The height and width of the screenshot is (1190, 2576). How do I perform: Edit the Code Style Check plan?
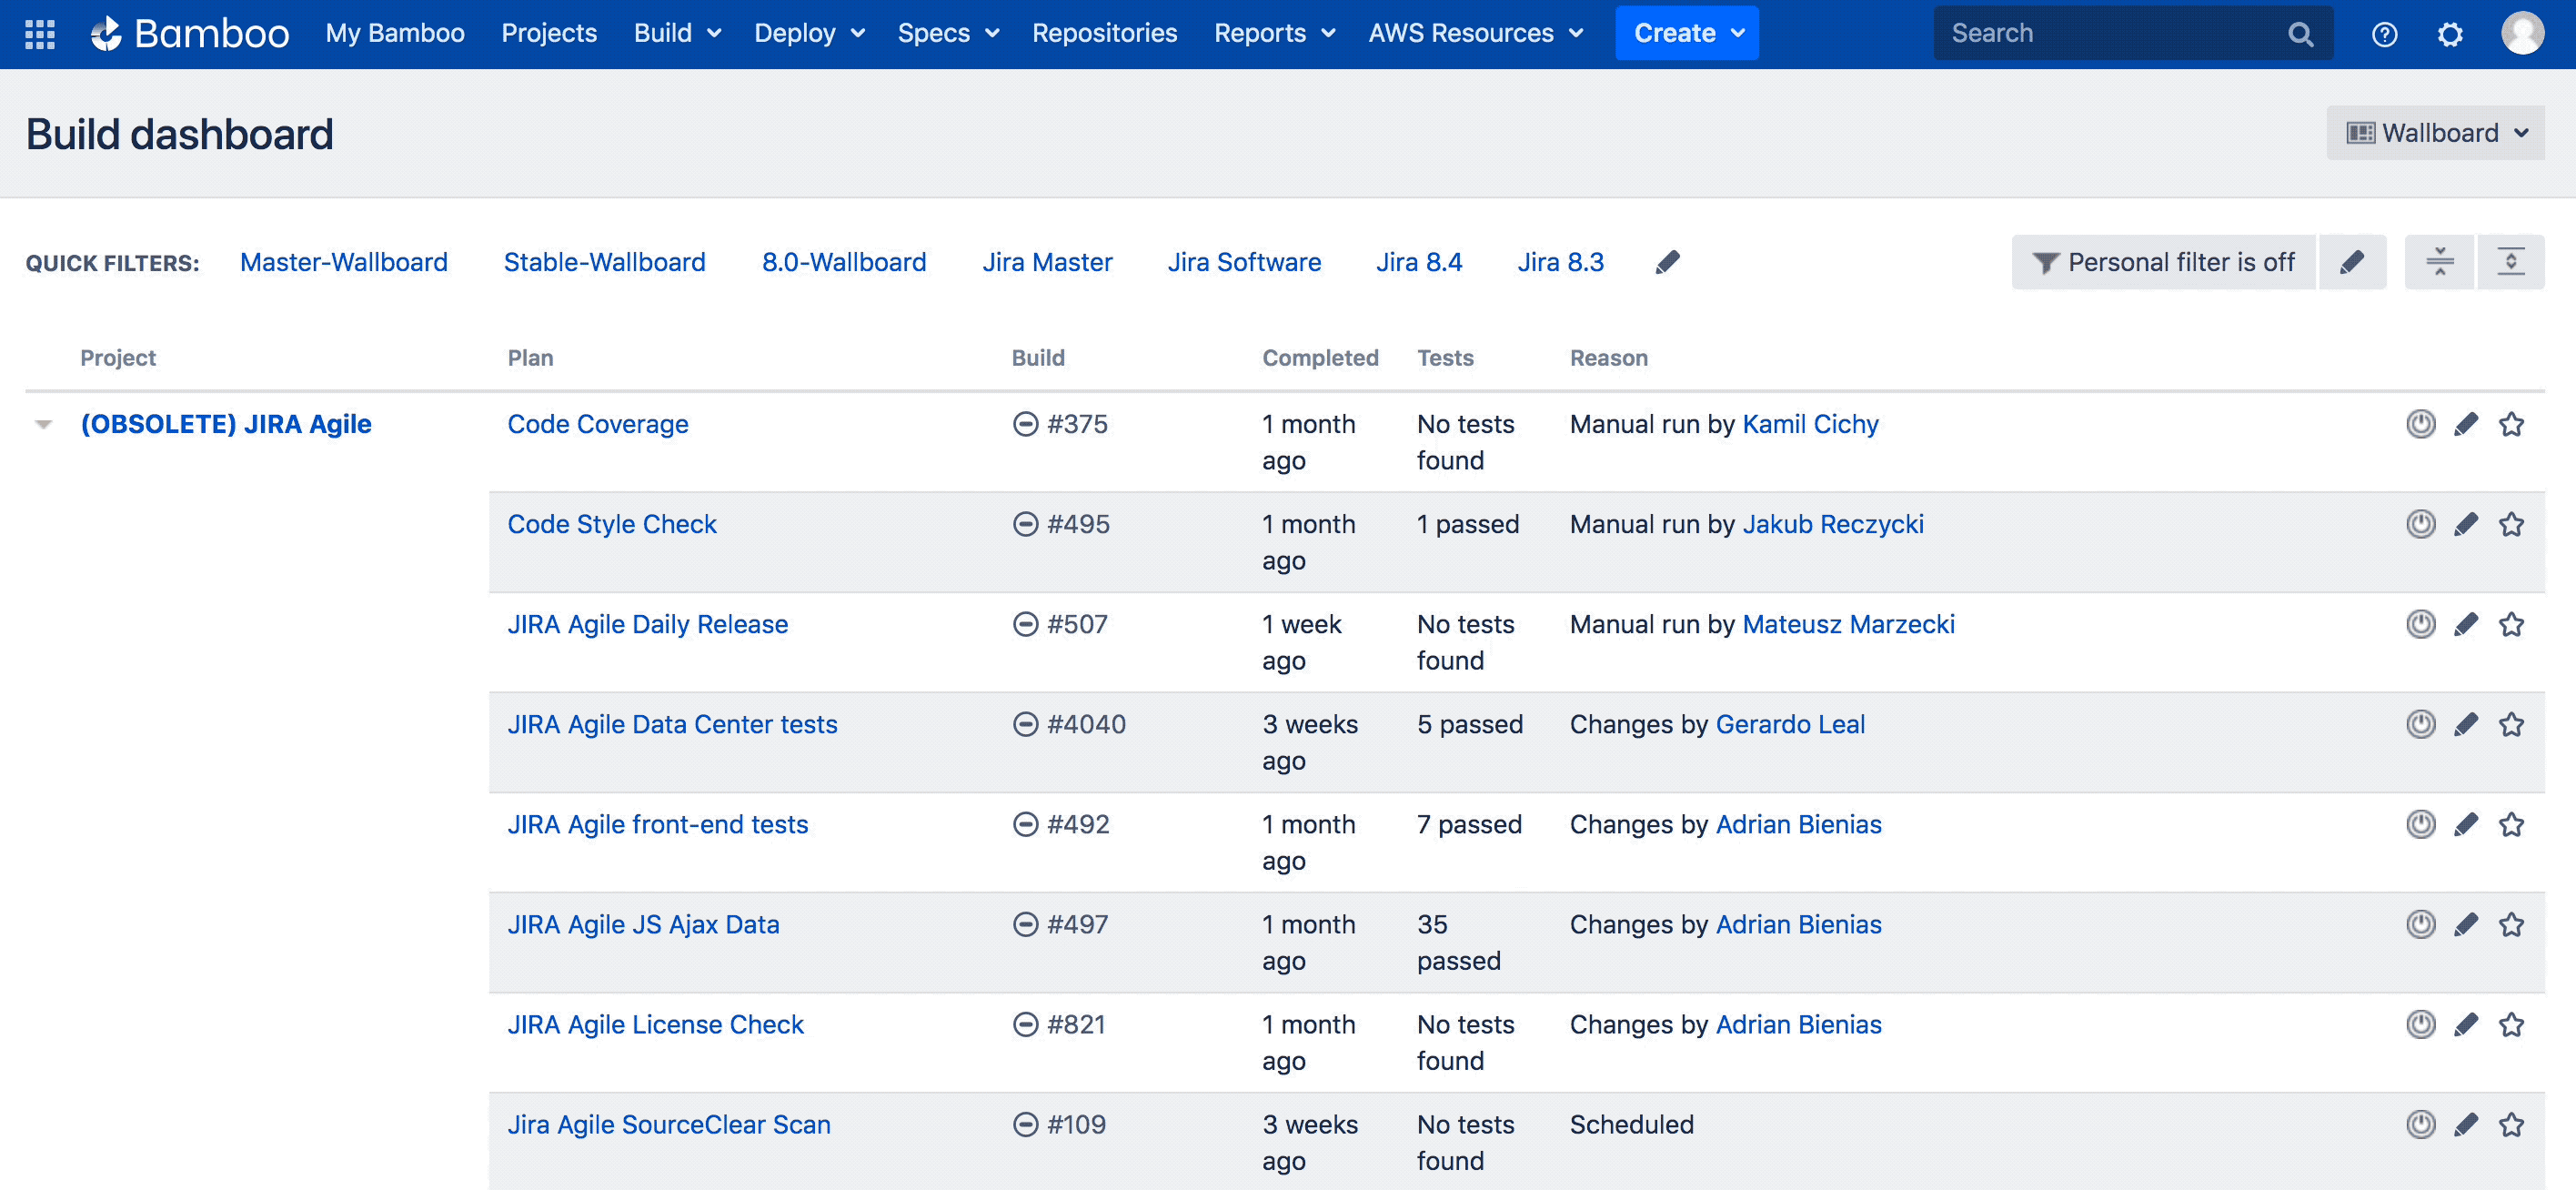(2466, 524)
